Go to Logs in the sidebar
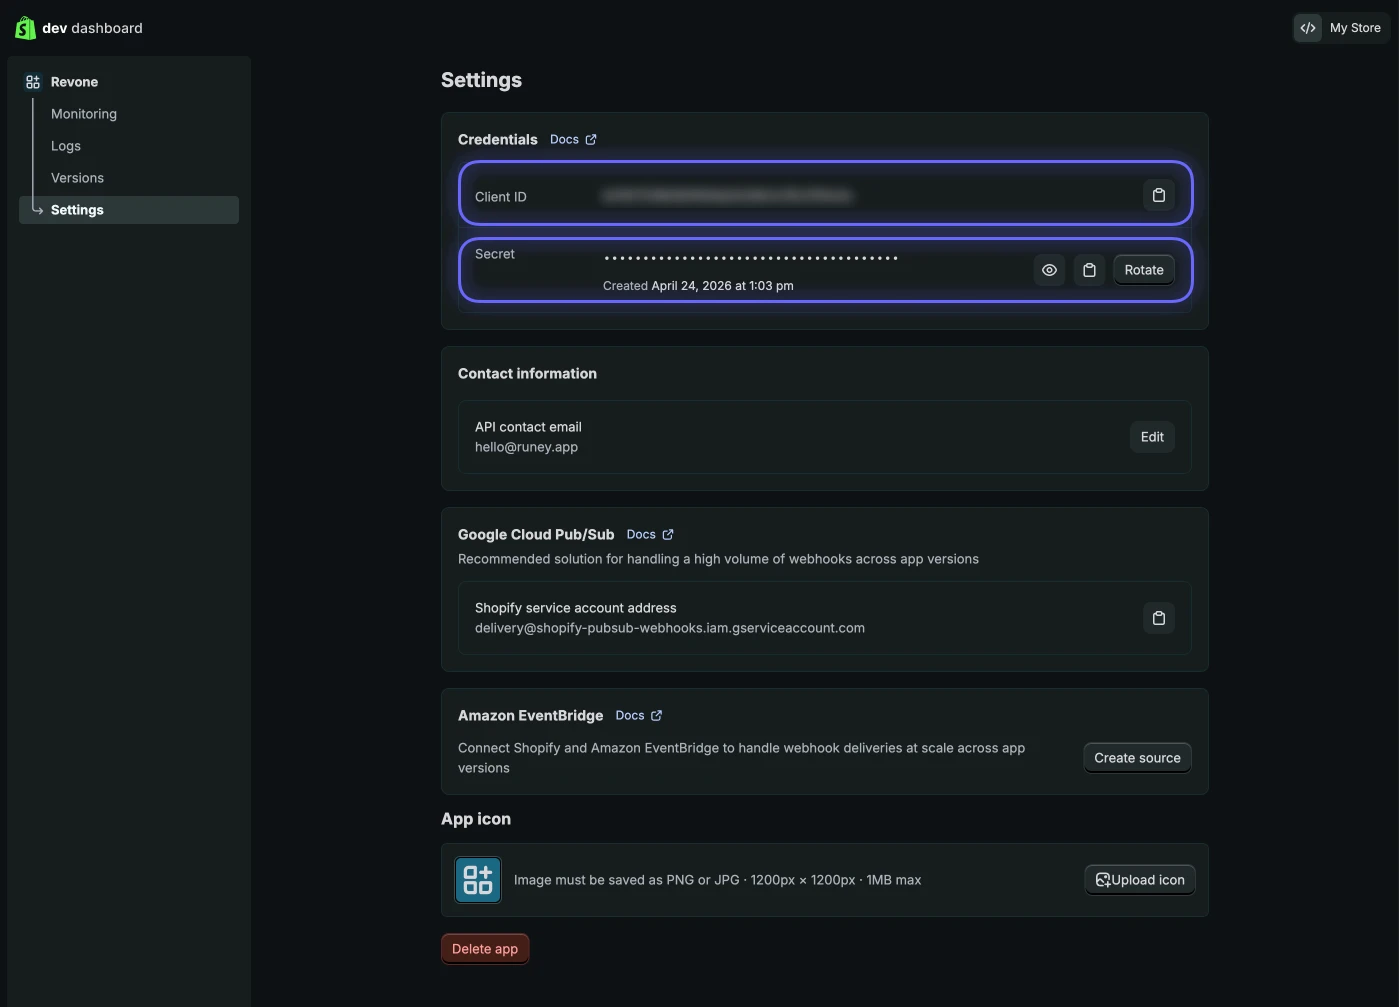 click(66, 146)
